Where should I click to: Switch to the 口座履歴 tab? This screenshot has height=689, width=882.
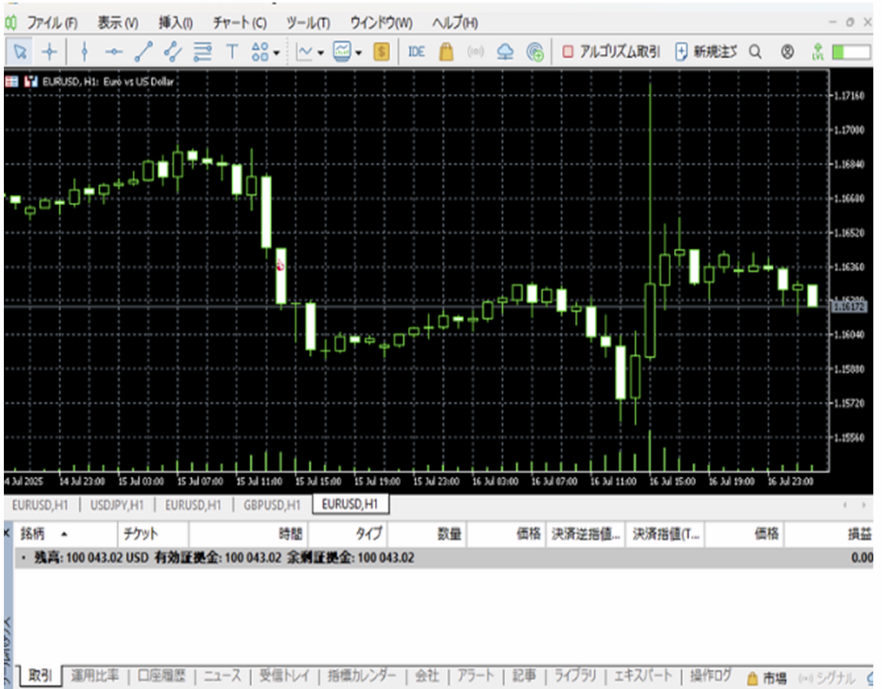[x=163, y=677]
